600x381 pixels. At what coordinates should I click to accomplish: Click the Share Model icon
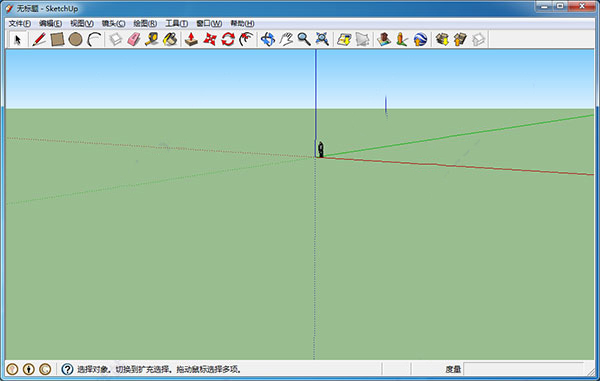460,39
